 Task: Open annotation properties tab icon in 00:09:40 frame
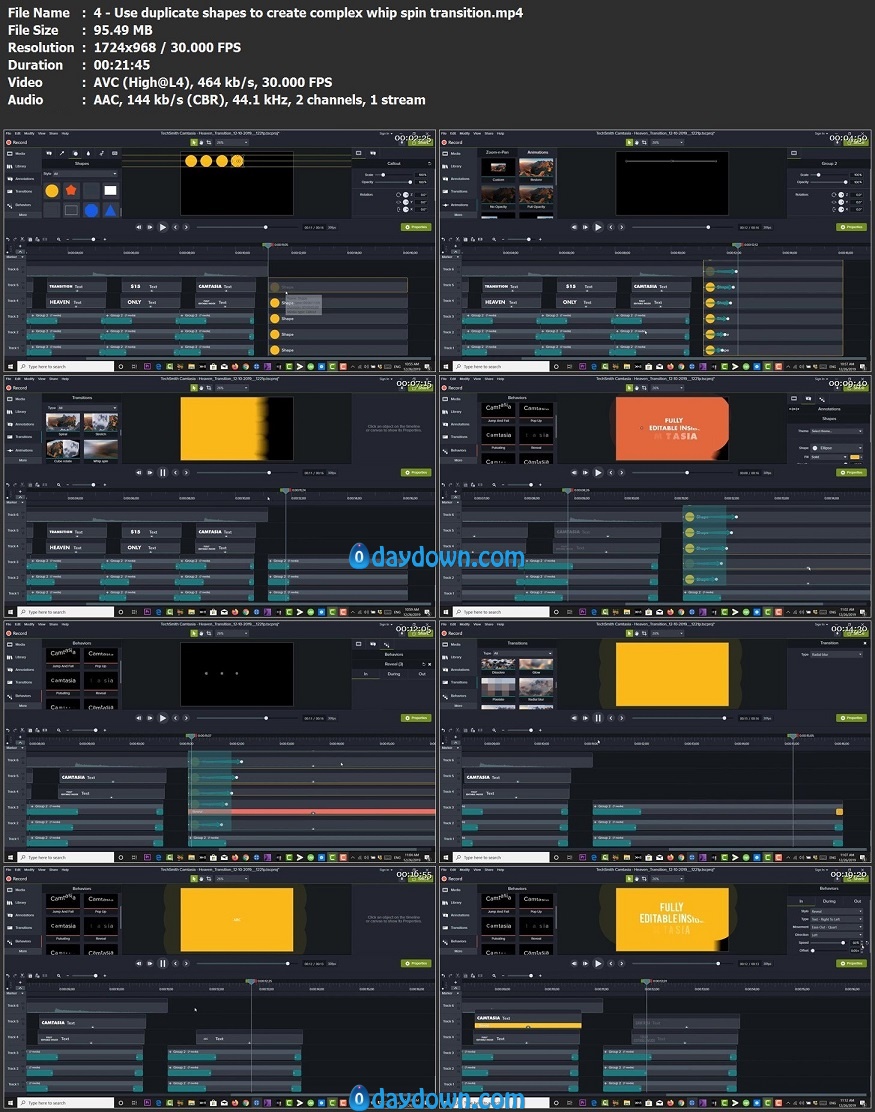click(808, 399)
